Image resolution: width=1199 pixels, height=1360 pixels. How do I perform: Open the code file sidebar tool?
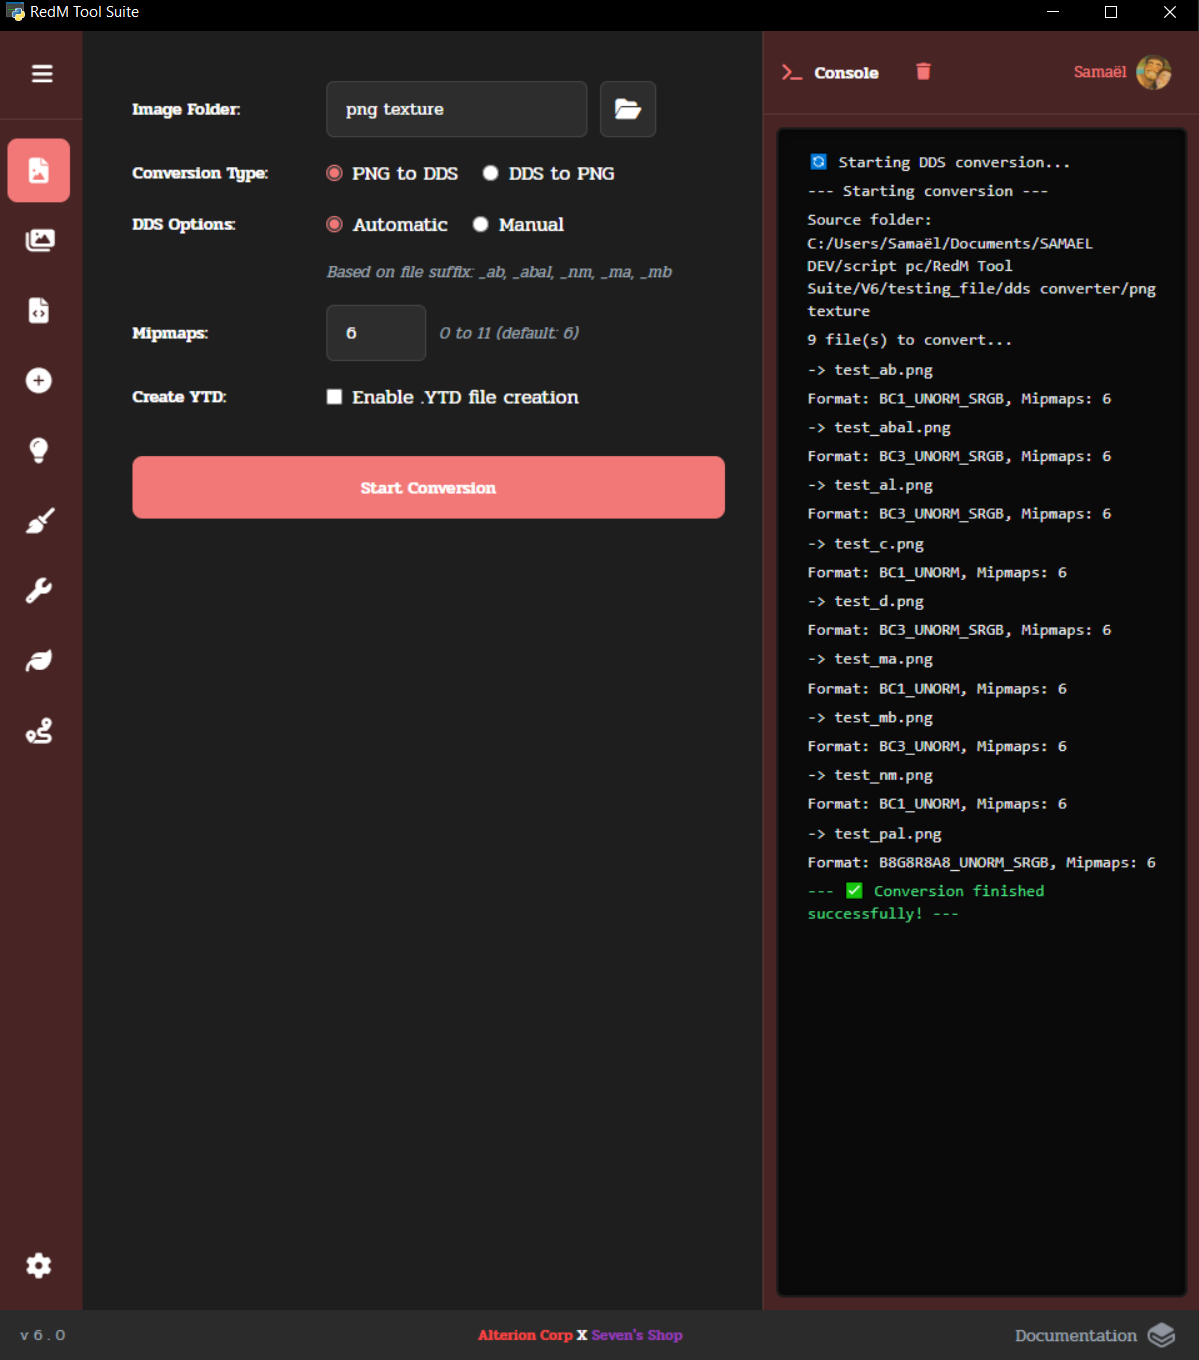tap(39, 311)
